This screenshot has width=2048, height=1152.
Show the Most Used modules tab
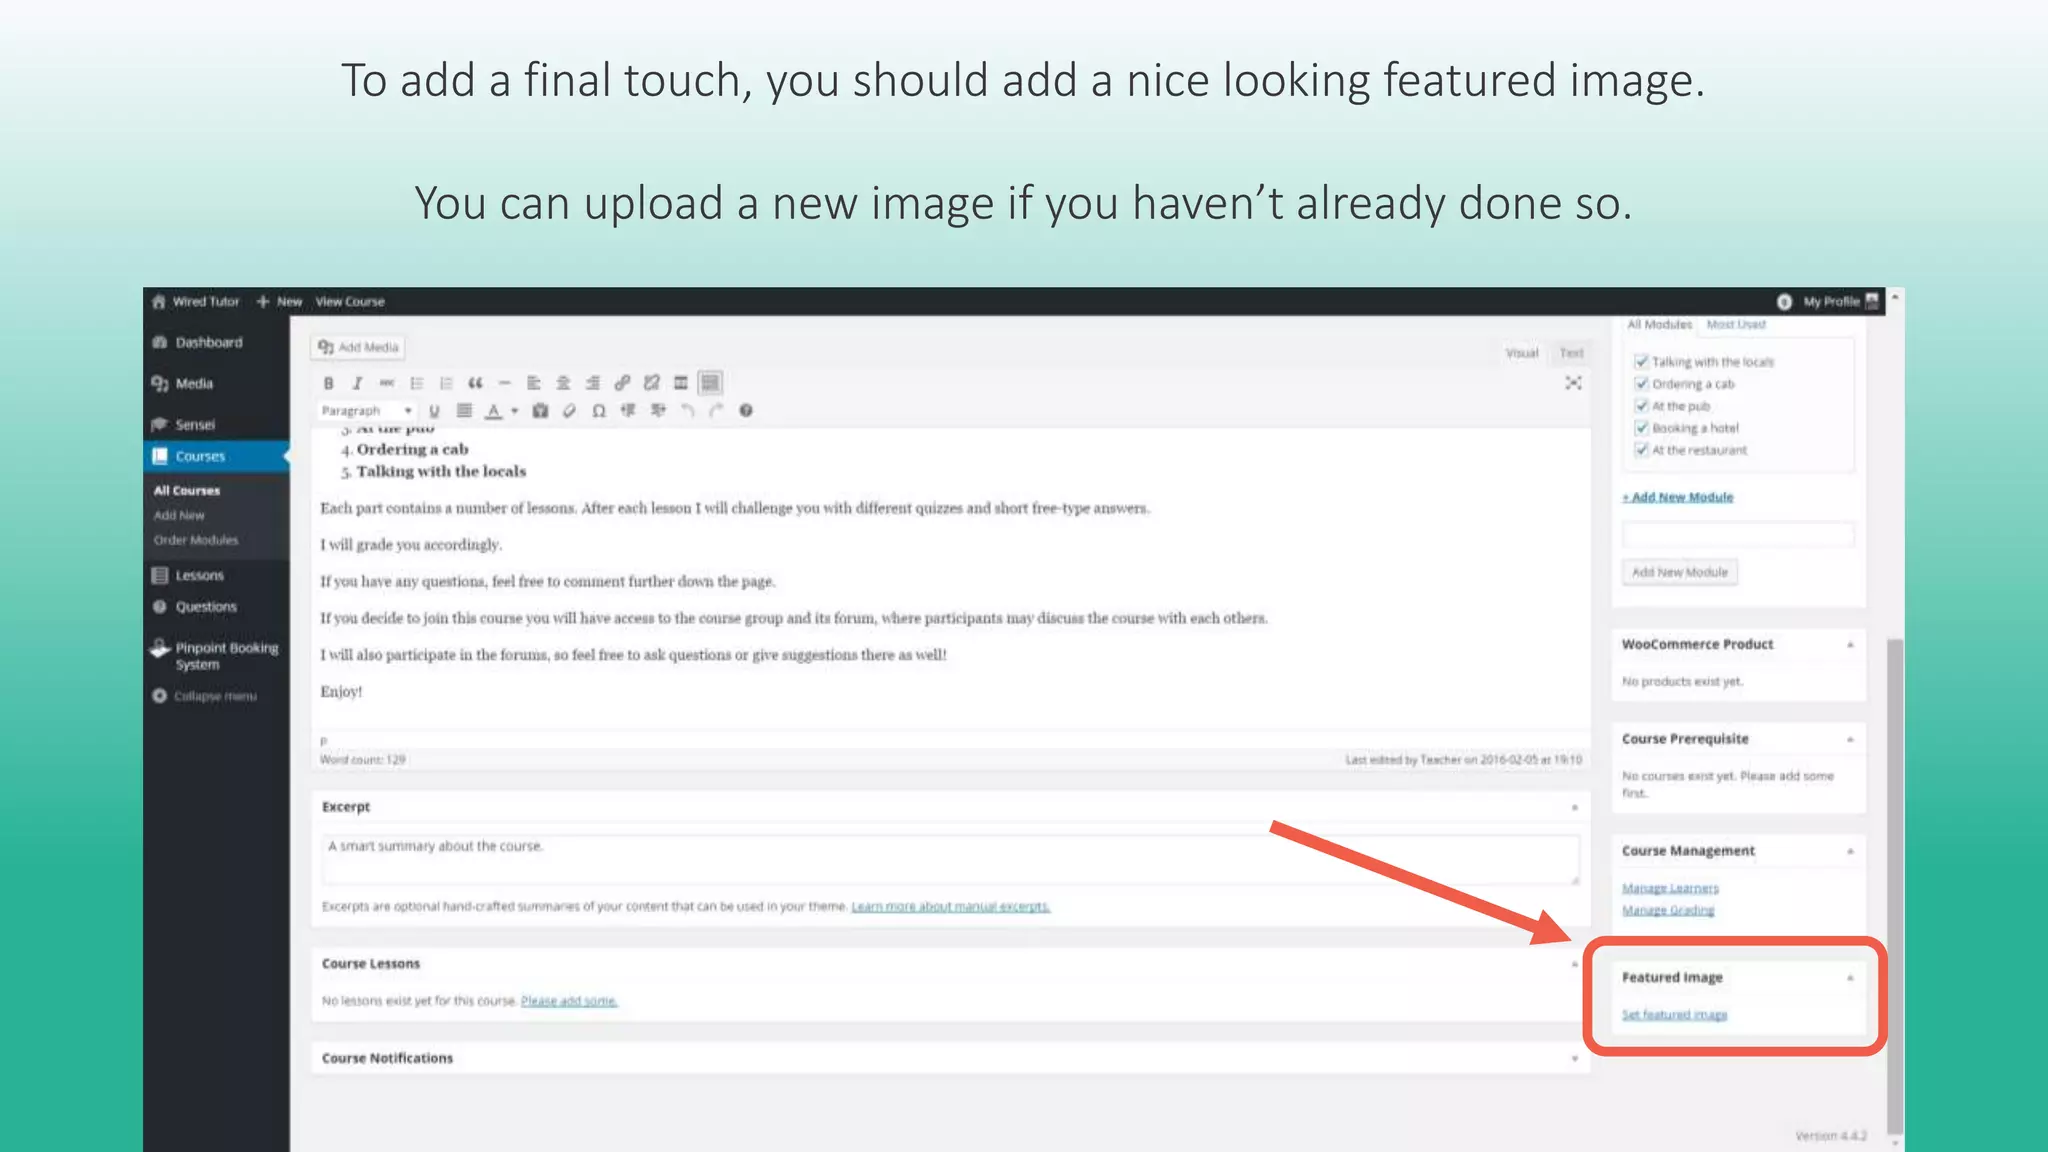(1736, 325)
